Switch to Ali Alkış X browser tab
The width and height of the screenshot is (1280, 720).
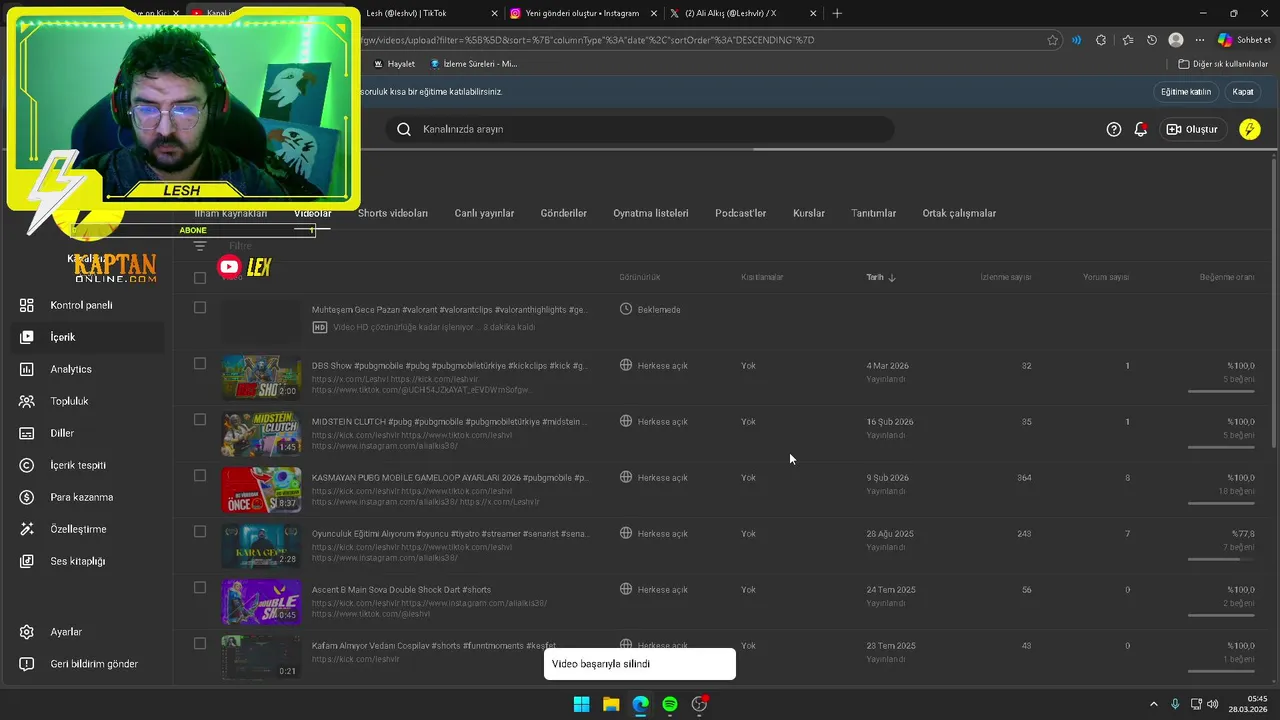pyautogui.click(x=740, y=13)
